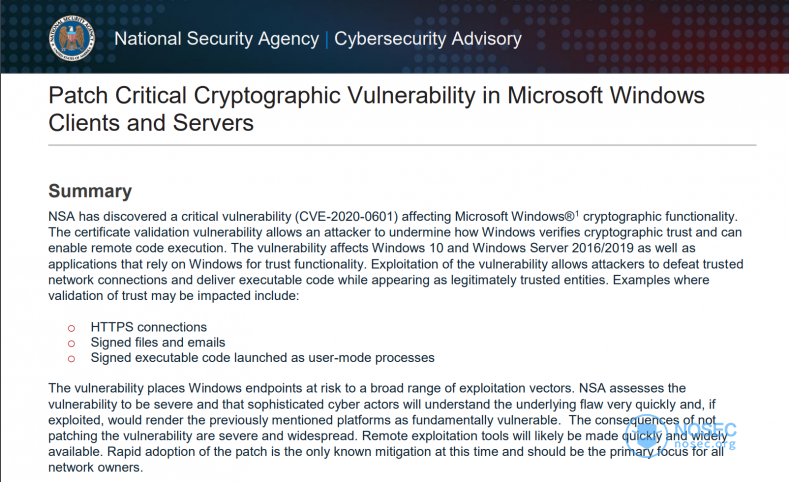This screenshot has height=482, width=789.
Task: Click the nosec.org watermark text
Action: [x=704, y=444]
